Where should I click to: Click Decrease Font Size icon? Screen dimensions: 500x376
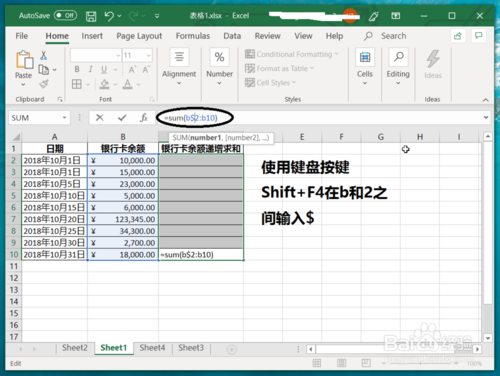(146, 69)
